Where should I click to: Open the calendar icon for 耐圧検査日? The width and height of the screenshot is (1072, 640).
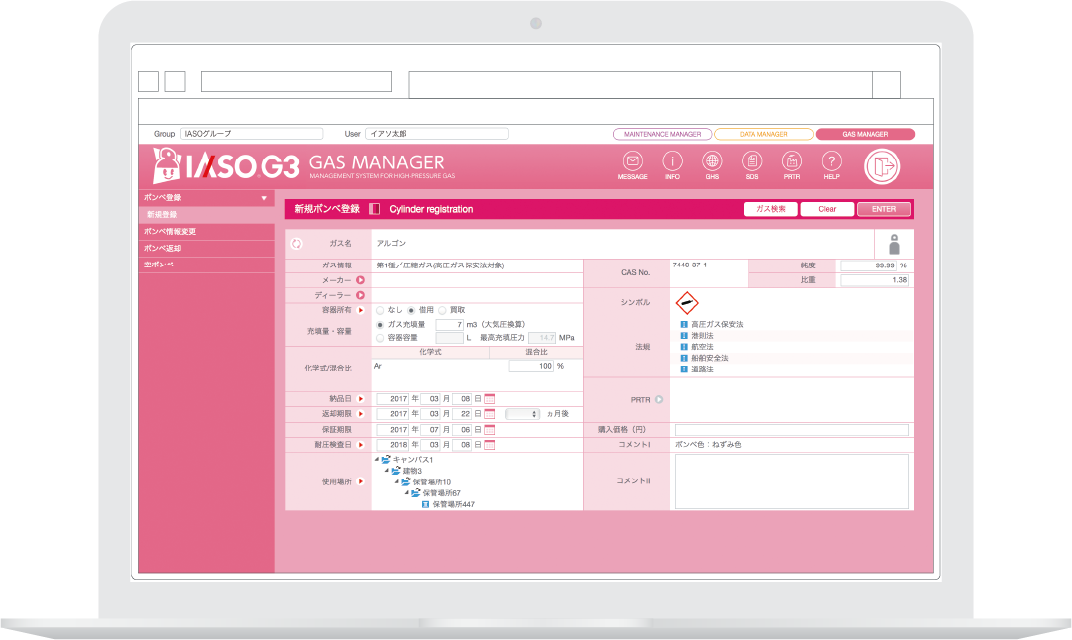tap(490, 444)
